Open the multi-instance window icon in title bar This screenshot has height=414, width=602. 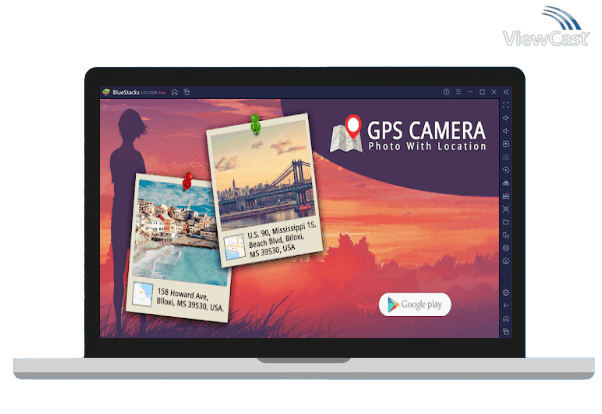click(187, 92)
